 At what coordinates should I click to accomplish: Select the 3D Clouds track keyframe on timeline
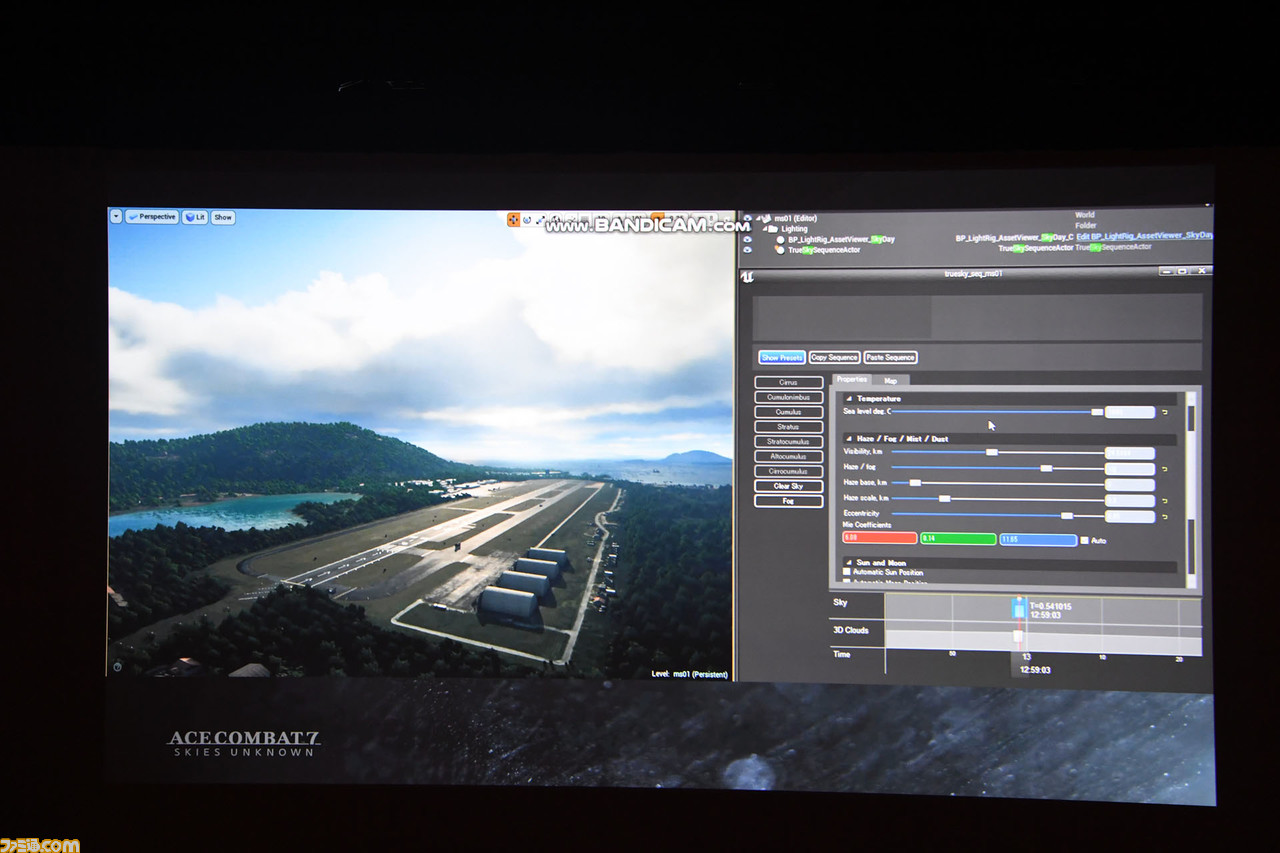[x=1018, y=635]
